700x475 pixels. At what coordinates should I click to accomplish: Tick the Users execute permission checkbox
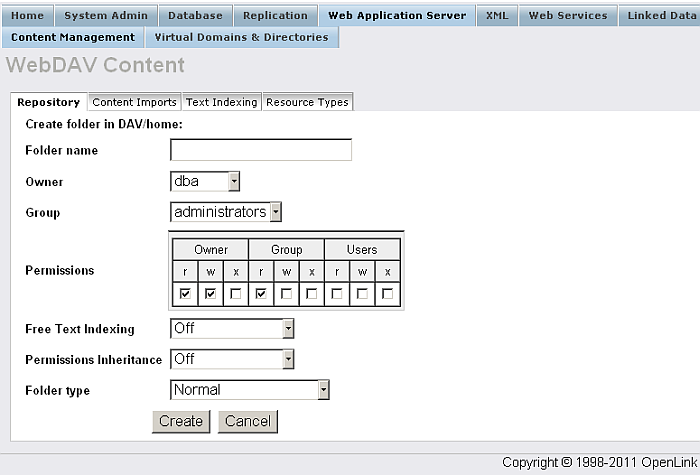click(x=388, y=294)
